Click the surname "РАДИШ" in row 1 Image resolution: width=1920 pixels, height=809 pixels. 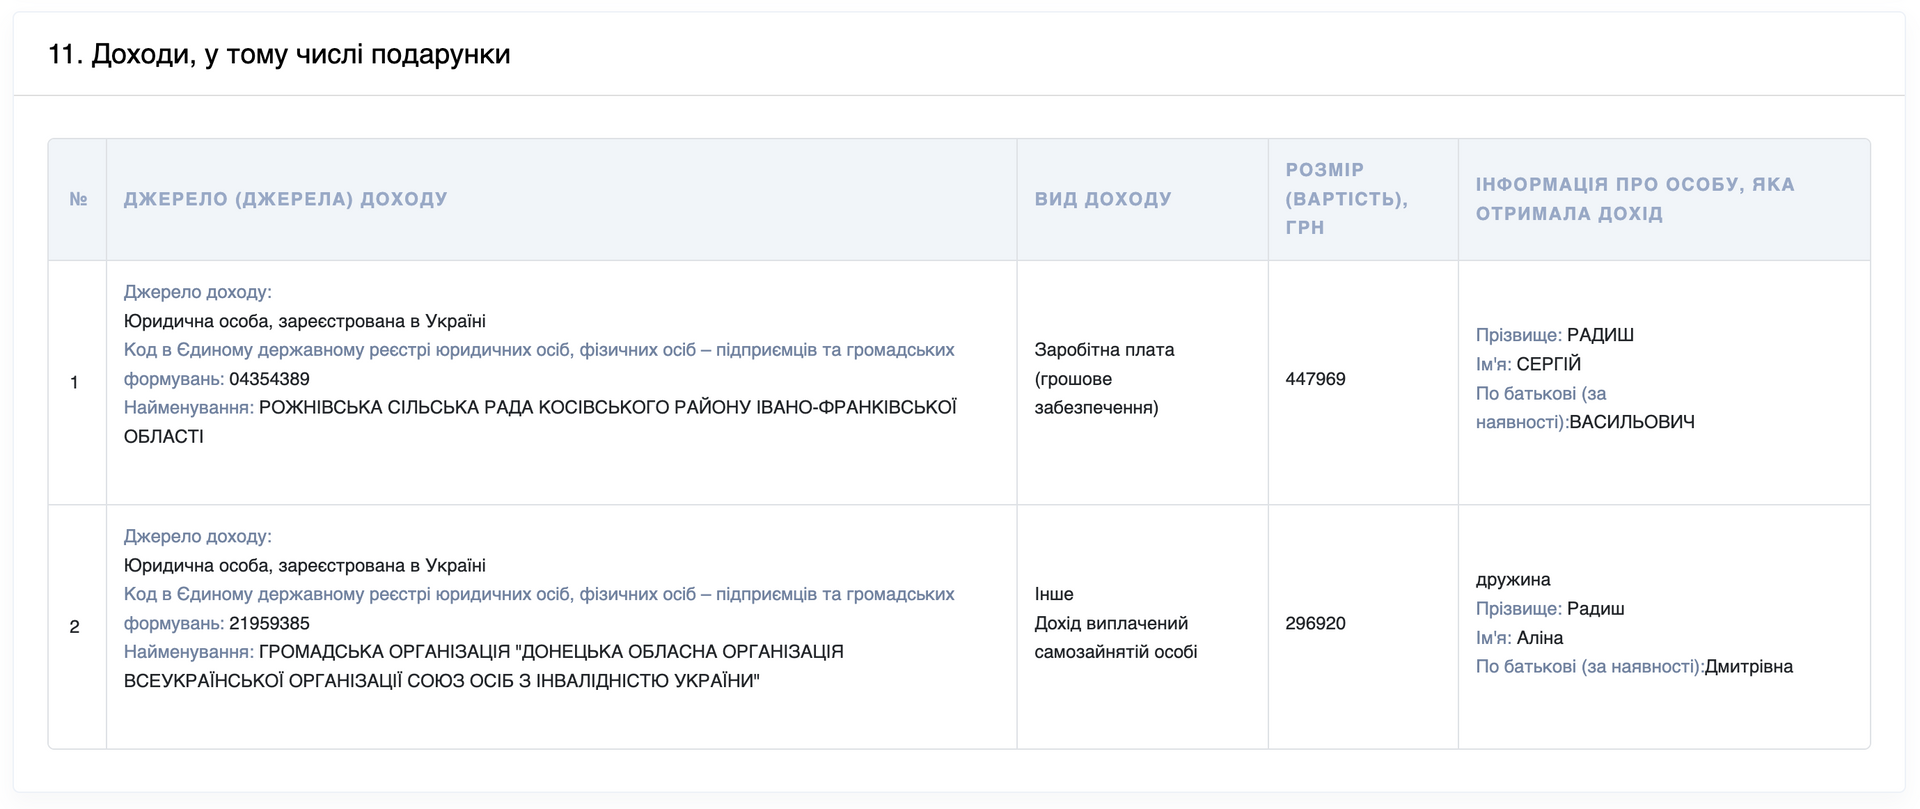[x=1600, y=335]
